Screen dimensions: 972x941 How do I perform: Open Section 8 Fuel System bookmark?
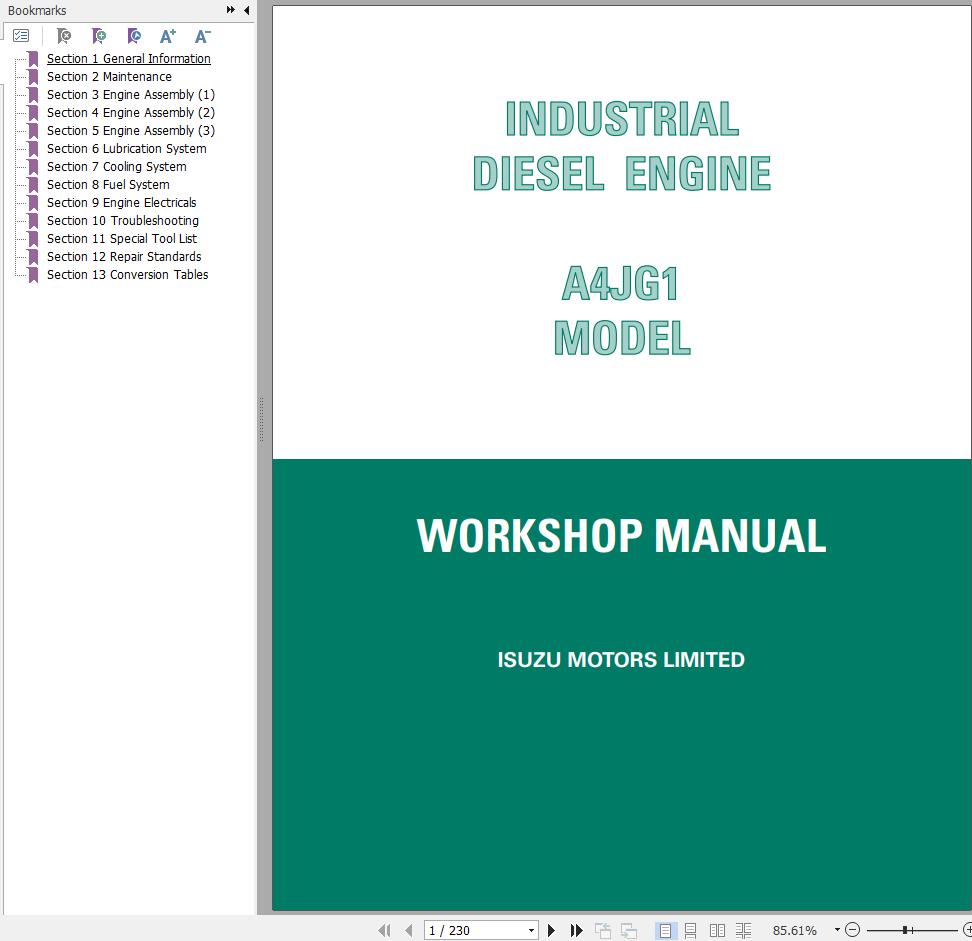click(x=108, y=184)
